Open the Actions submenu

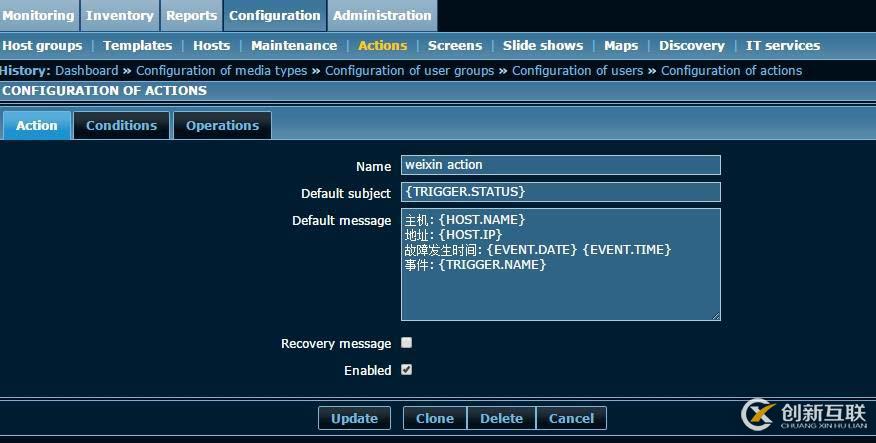click(x=383, y=46)
